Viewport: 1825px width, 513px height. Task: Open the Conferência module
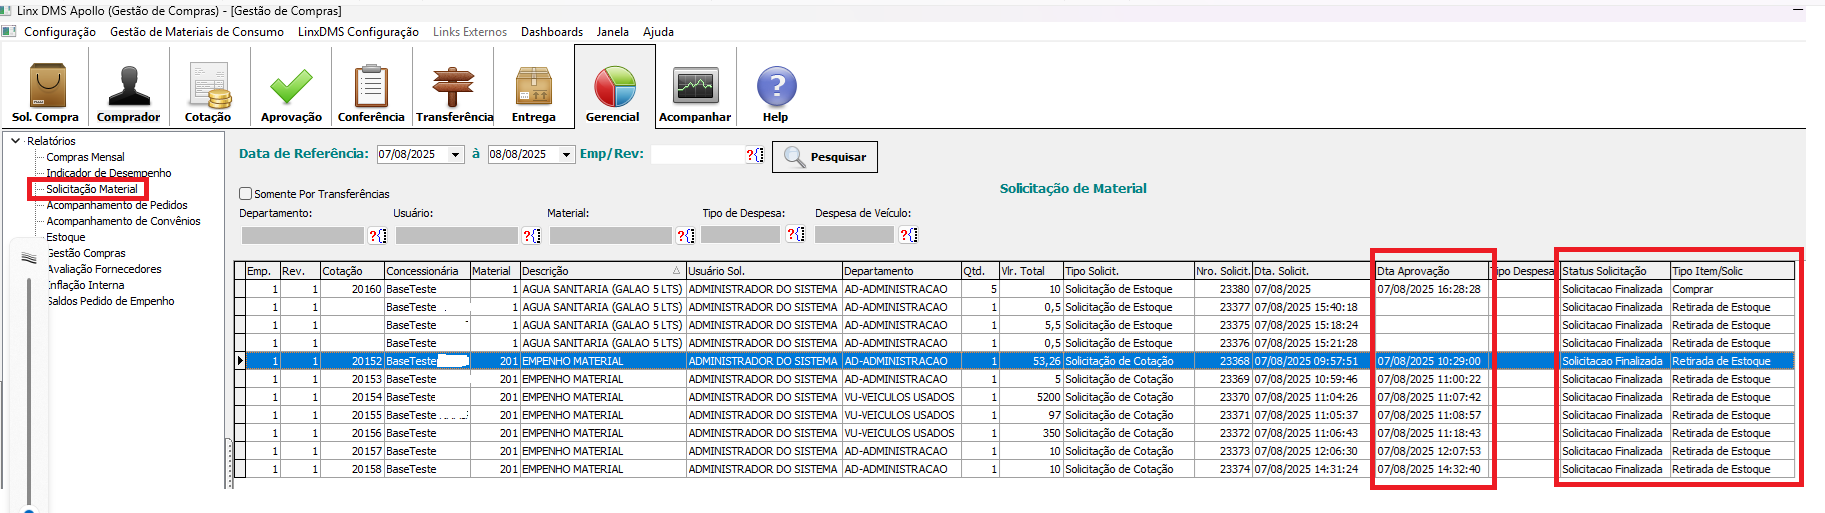click(x=371, y=94)
